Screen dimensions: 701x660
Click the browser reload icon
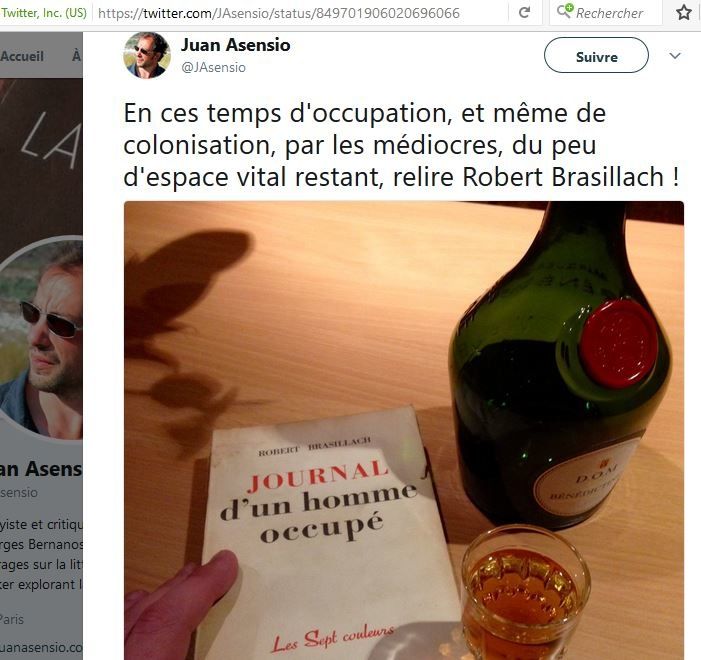[524, 13]
